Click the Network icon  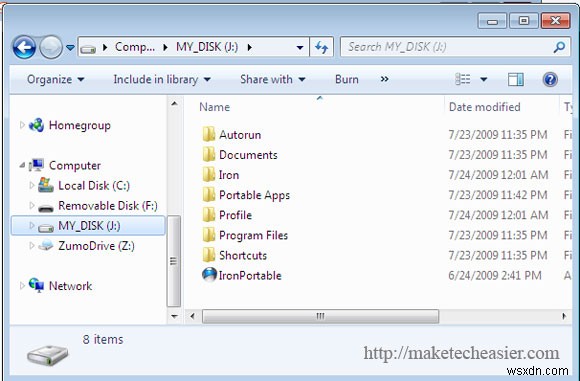click(36, 285)
